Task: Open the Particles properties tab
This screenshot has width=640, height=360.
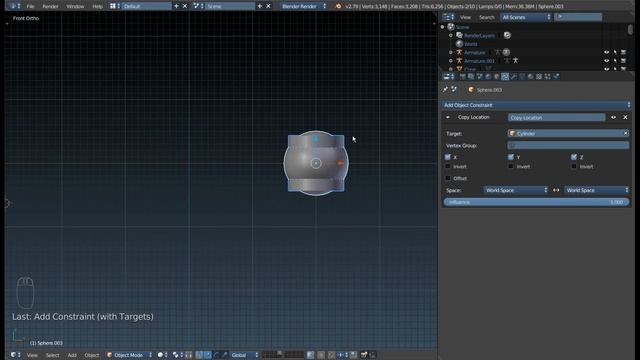Action: point(547,76)
